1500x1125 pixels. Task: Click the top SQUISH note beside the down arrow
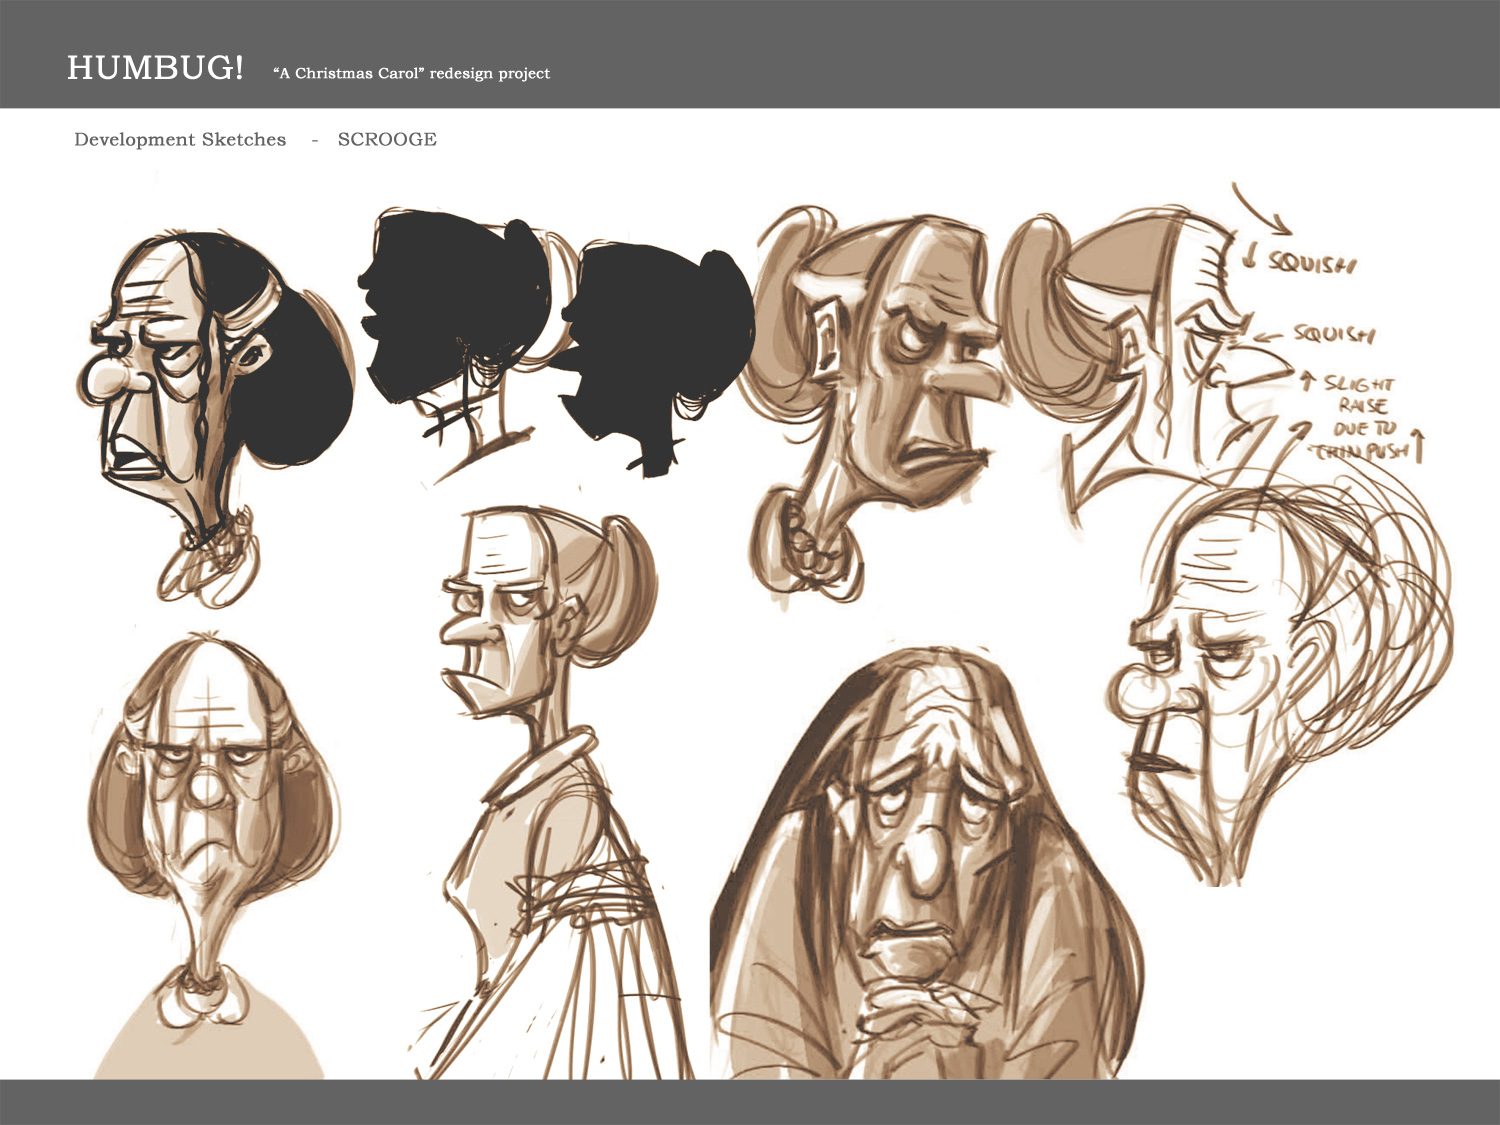(x=1312, y=263)
